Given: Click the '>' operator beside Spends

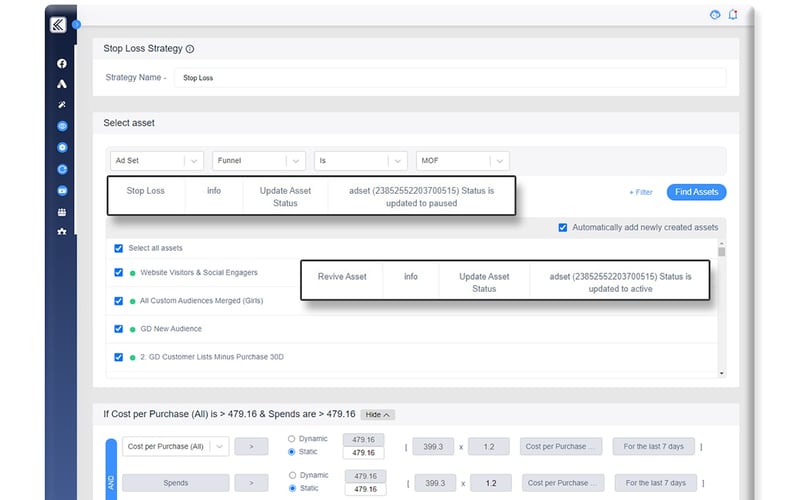Looking at the screenshot, I should 251,483.
